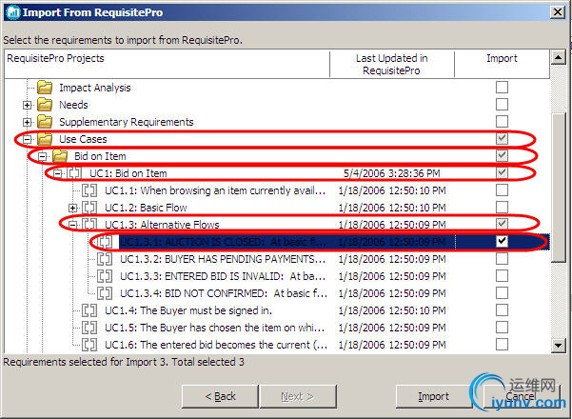Select UC1.4: The Buyer must be signed in
The height and width of the screenshot is (419, 572).
click(188, 310)
